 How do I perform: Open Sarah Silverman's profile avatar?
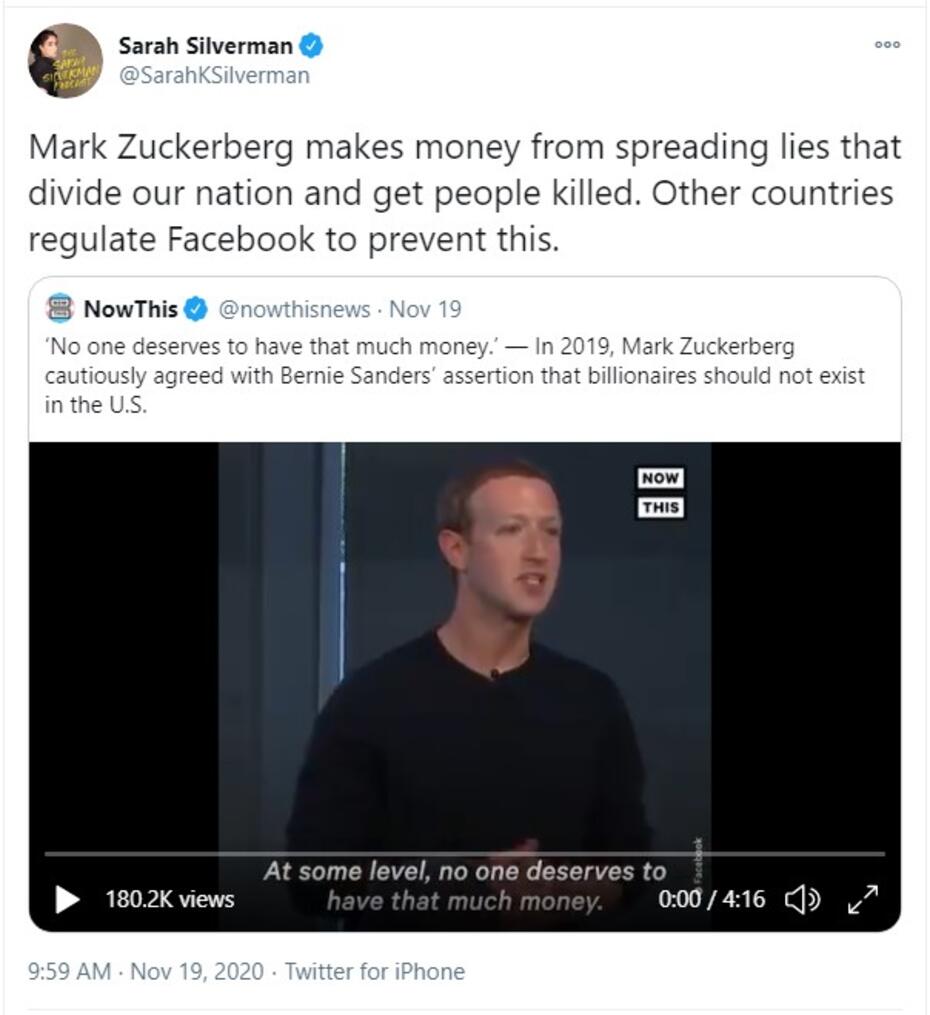point(65,60)
